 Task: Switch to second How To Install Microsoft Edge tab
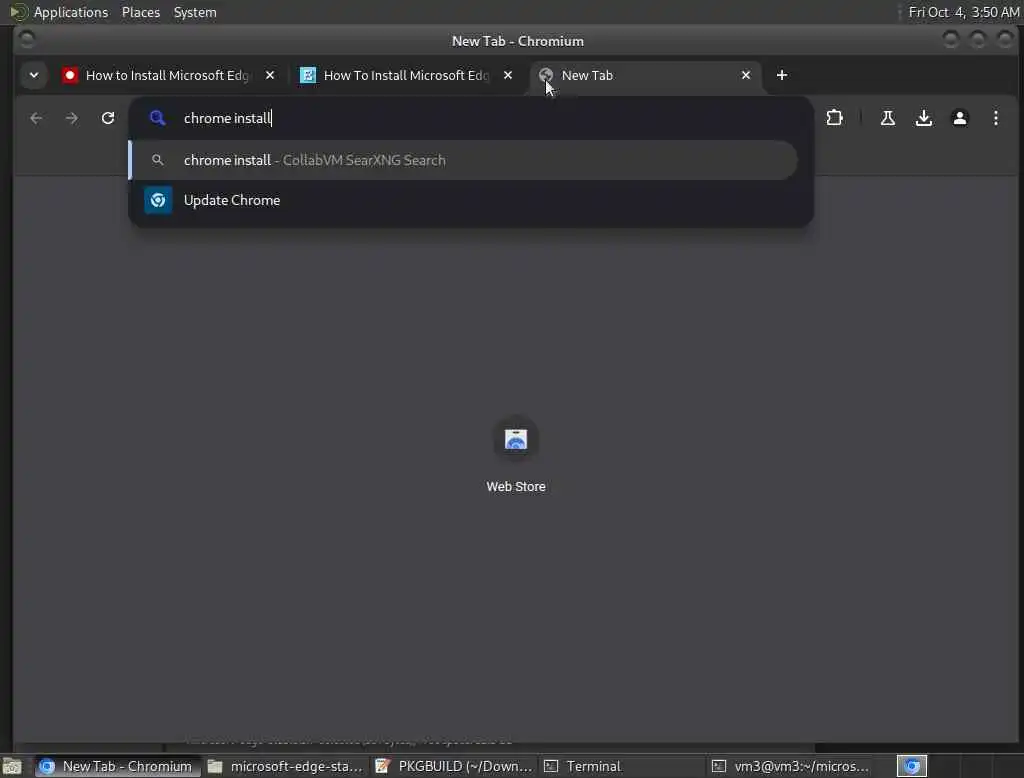[405, 75]
